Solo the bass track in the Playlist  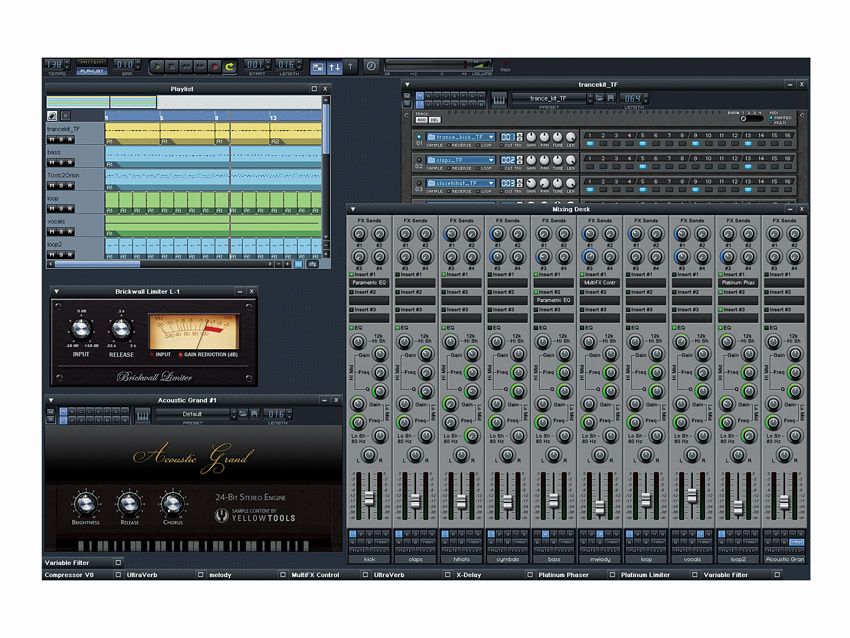tap(62, 163)
